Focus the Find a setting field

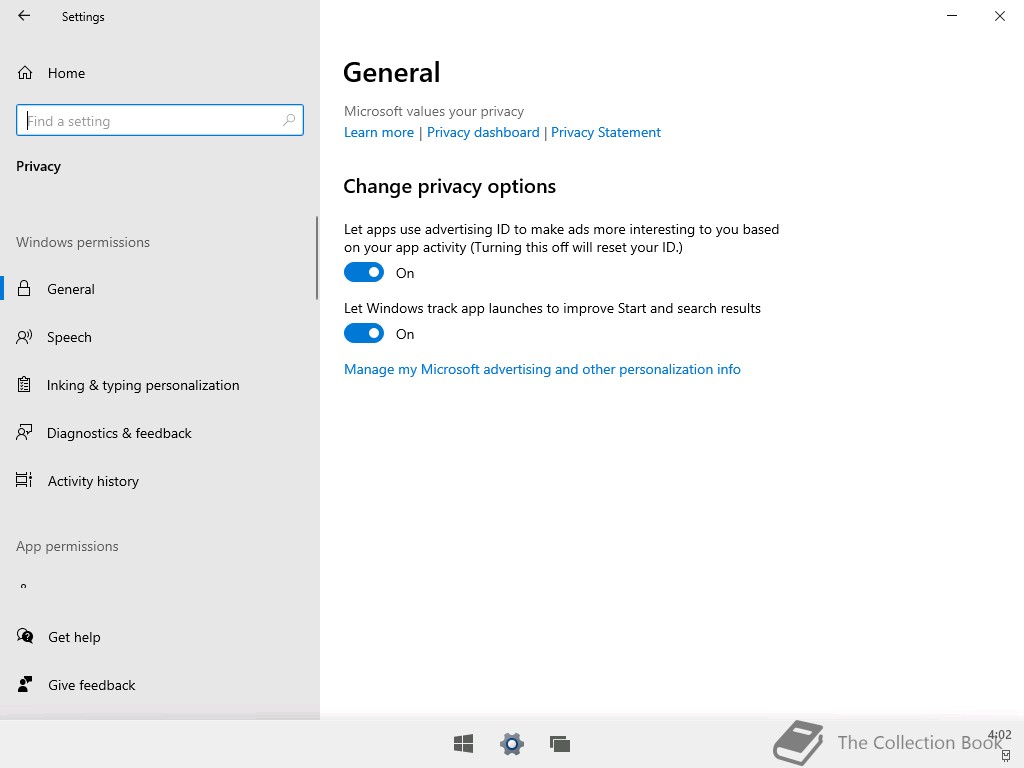point(160,120)
